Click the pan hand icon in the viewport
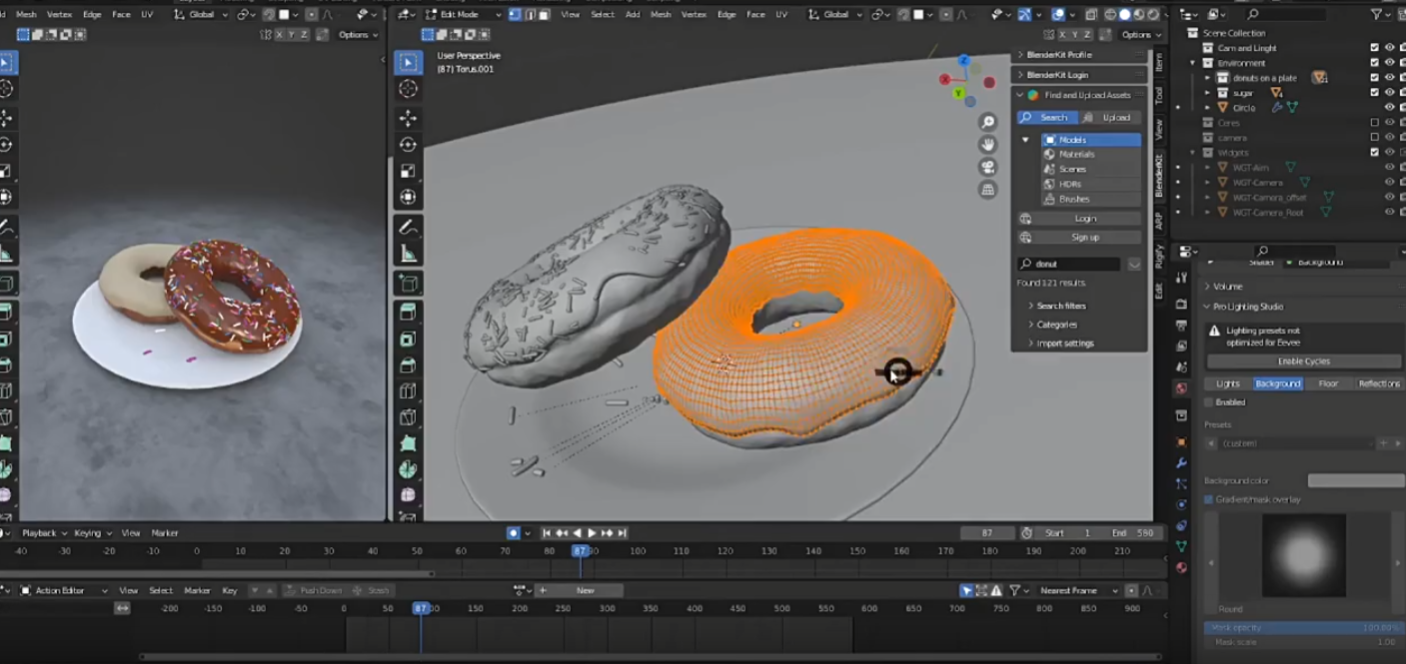The height and width of the screenshot is (664, 1406). pos(988,145)
